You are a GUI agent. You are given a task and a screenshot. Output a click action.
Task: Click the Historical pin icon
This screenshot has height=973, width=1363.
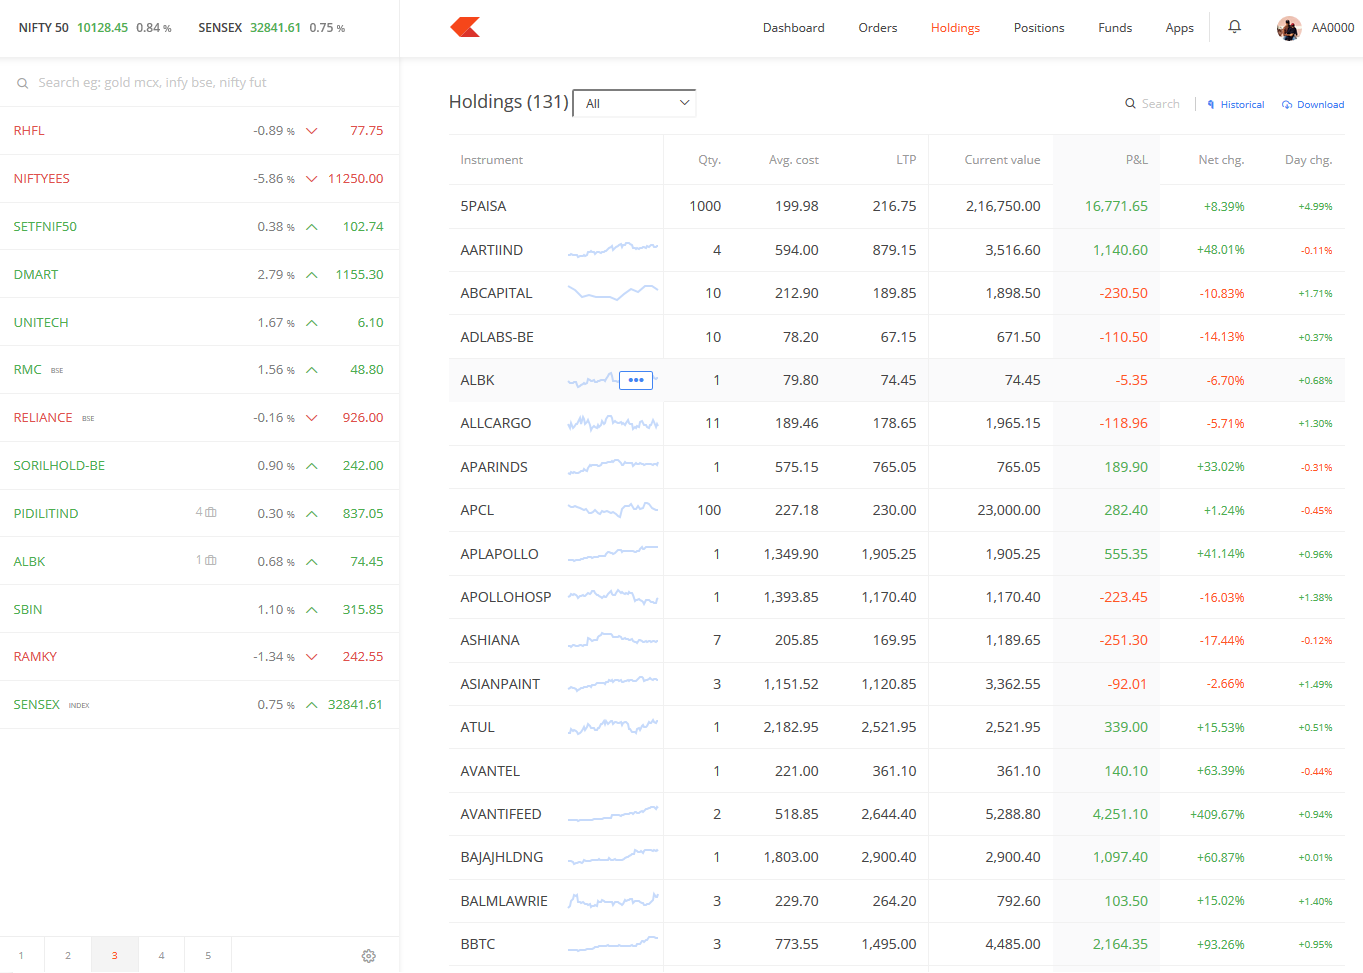[1211, 104]
